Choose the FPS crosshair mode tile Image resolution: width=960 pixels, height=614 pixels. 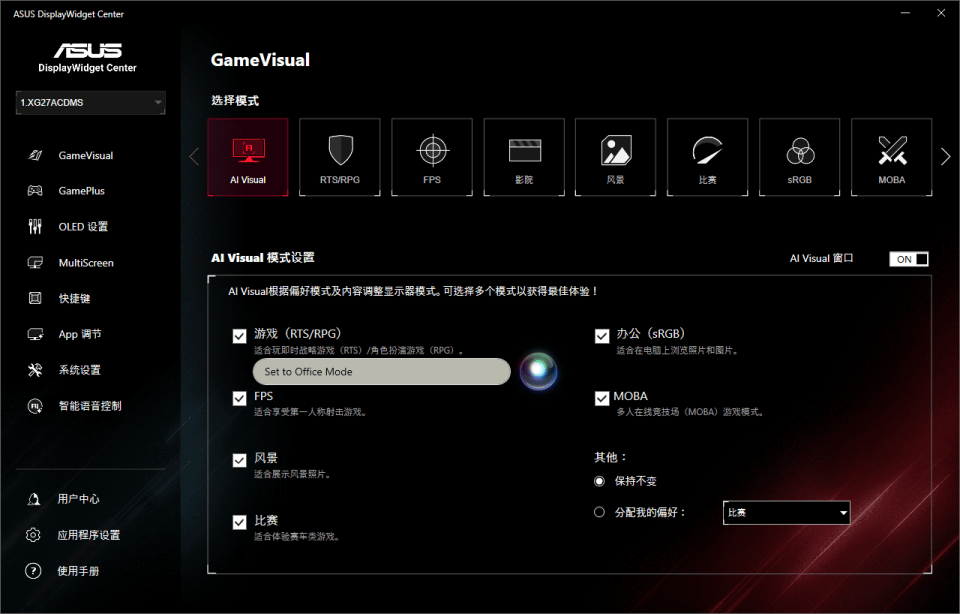432,157
